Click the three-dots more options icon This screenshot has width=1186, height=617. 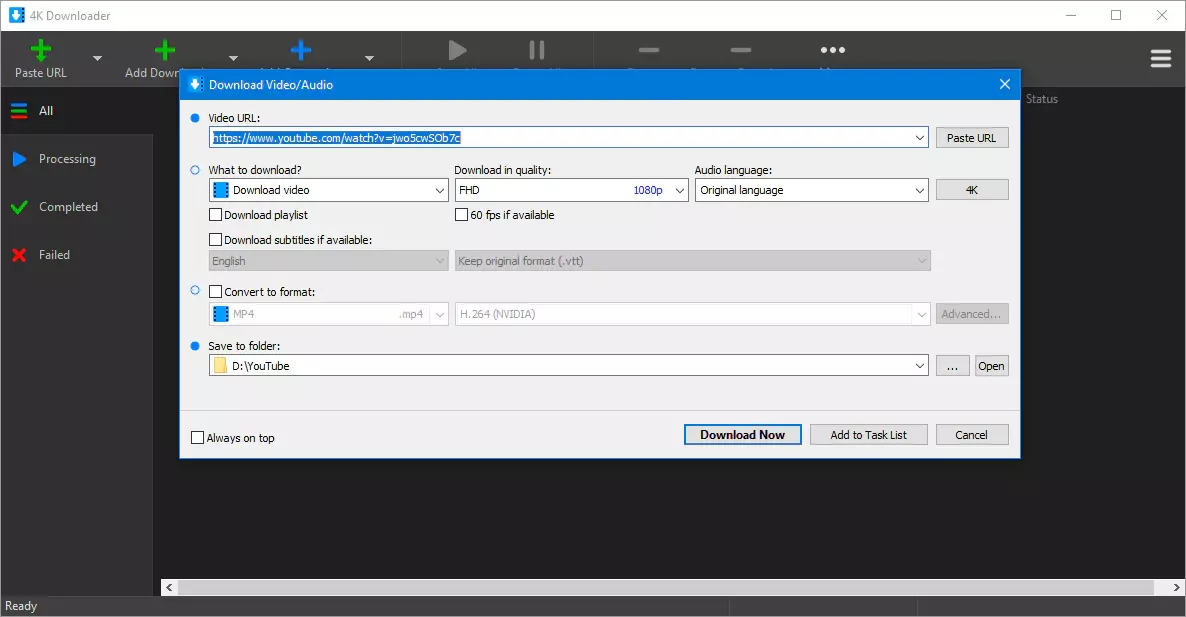[832, 50]
